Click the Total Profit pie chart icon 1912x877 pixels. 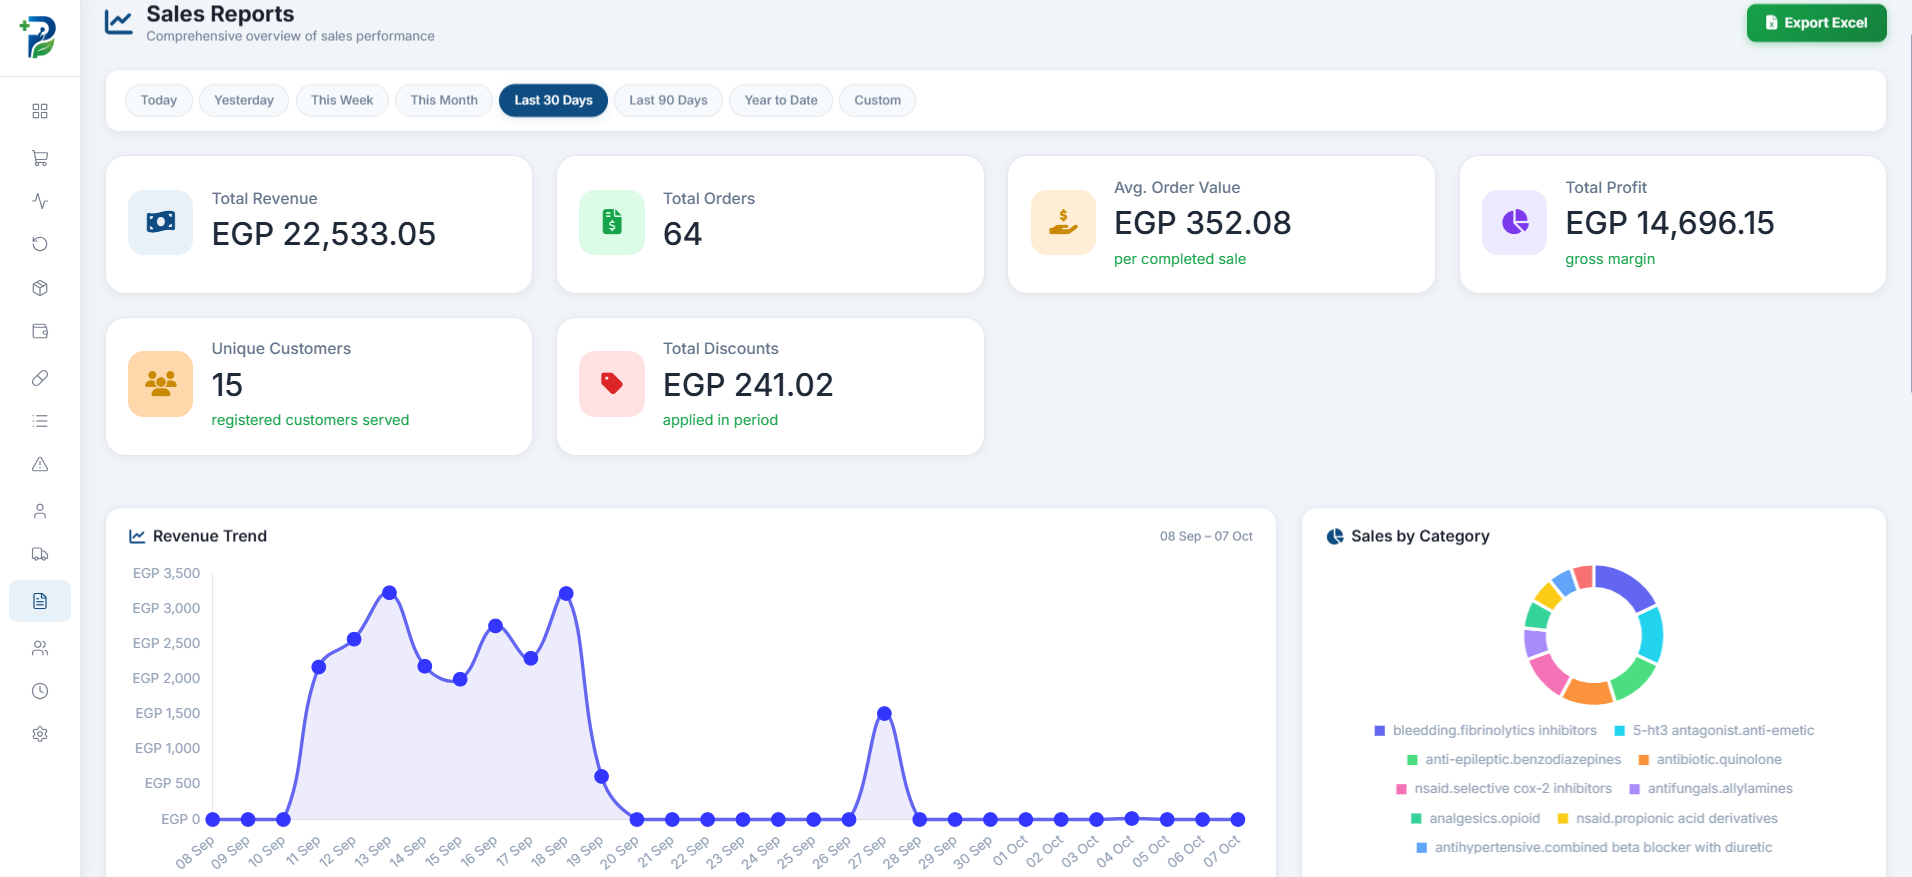tap(1515, 222)
